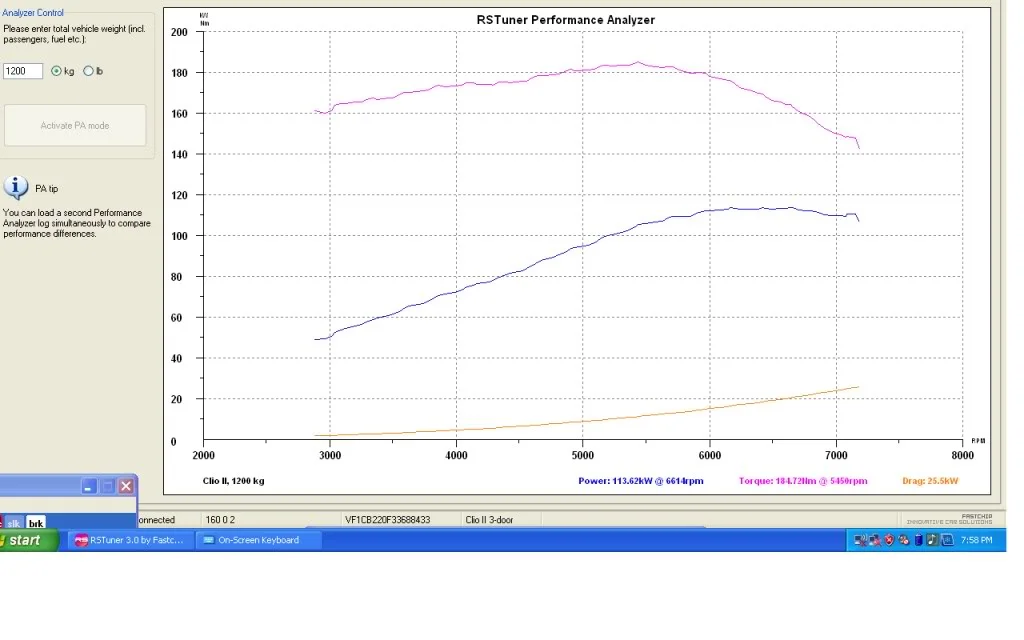Click the battery indicator tray icon
This screenshot has width=1024, height=640.
tap(918, 540)
